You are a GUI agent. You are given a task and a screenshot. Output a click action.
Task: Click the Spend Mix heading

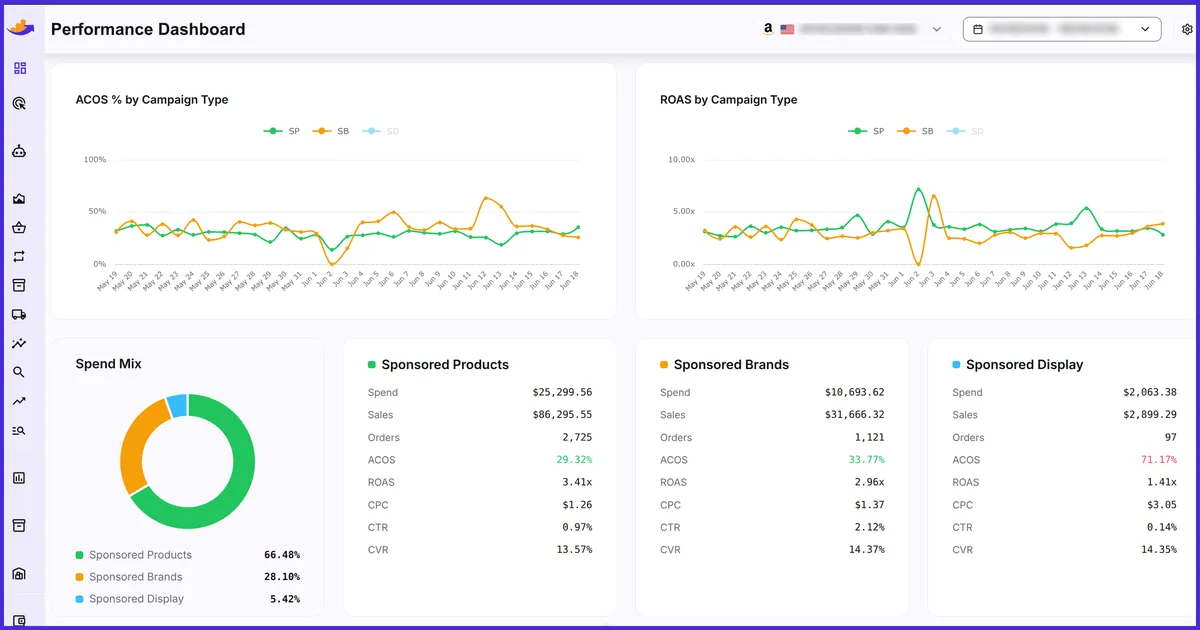(109, 364)
